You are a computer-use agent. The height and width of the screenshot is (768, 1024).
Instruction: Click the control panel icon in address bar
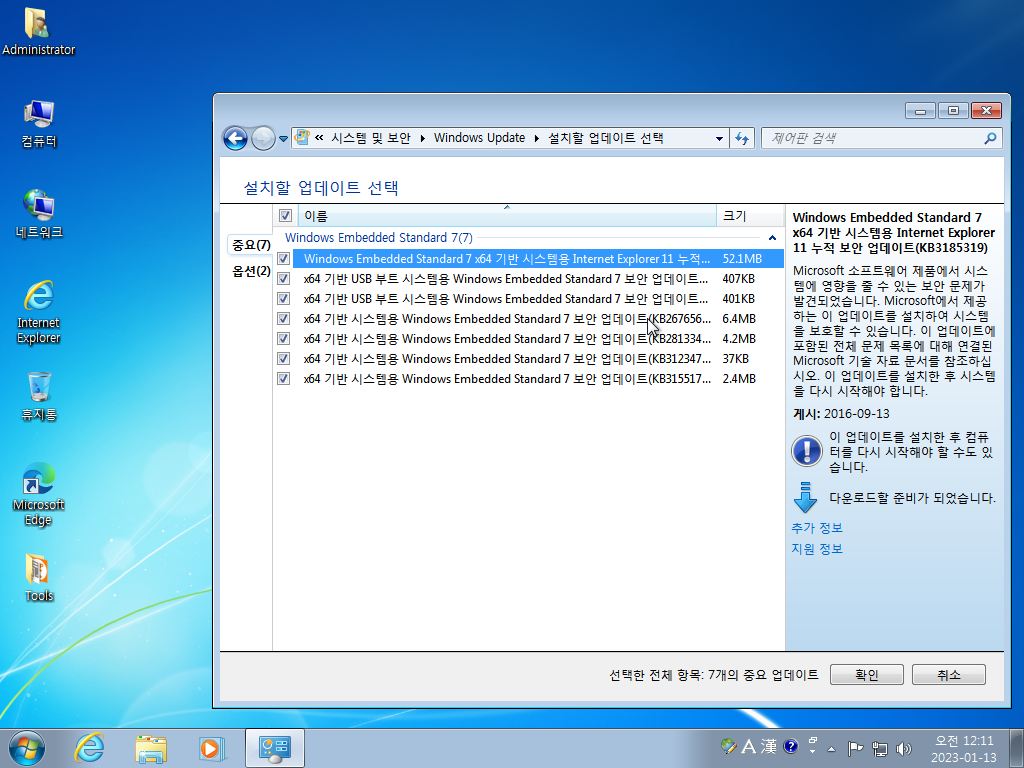coord(302,137)
